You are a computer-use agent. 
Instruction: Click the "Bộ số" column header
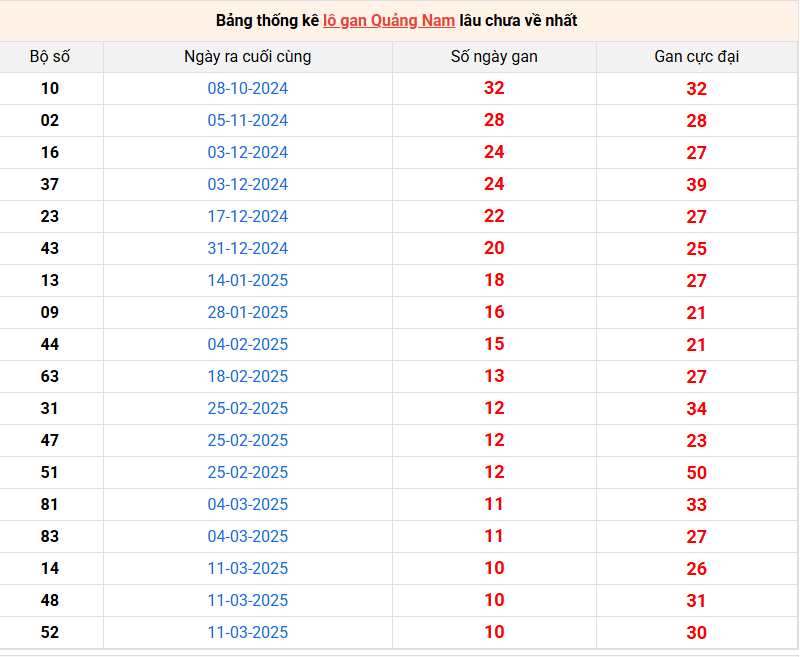(x=50, y=57)
